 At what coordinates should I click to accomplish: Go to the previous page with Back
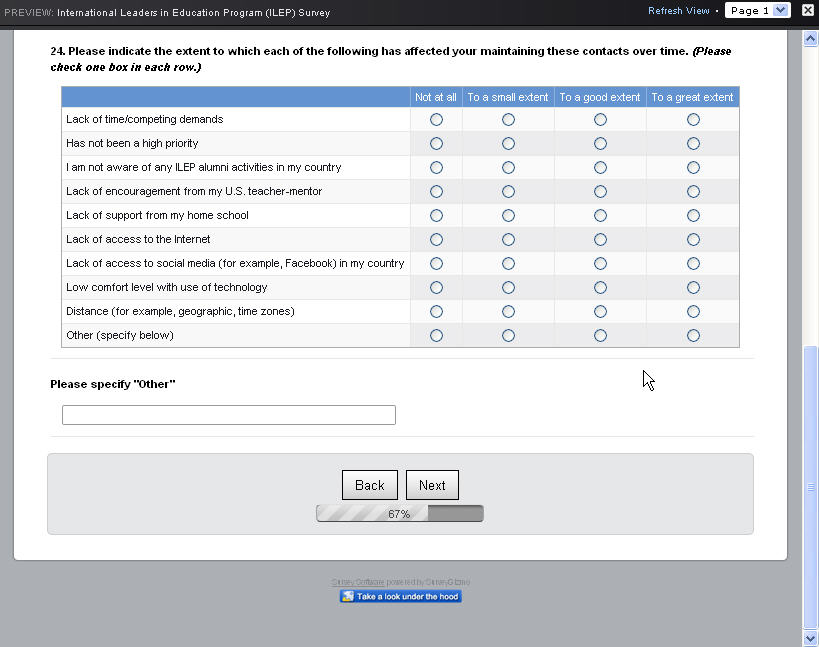click(x=369, y=485)
